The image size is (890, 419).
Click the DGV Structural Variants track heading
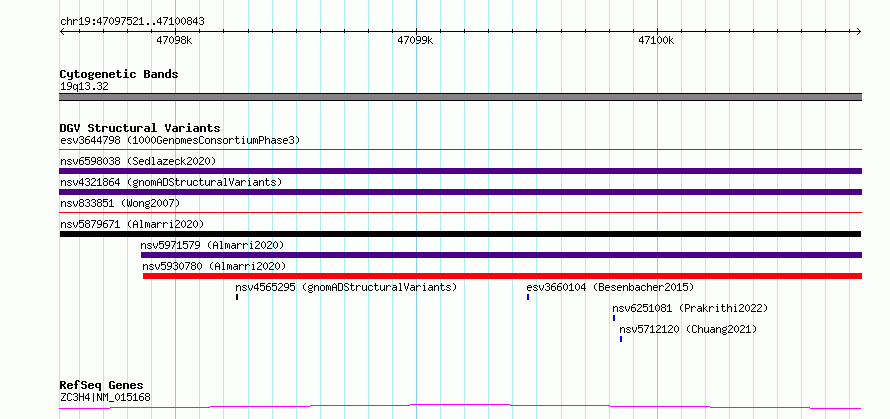click(140, 128)
